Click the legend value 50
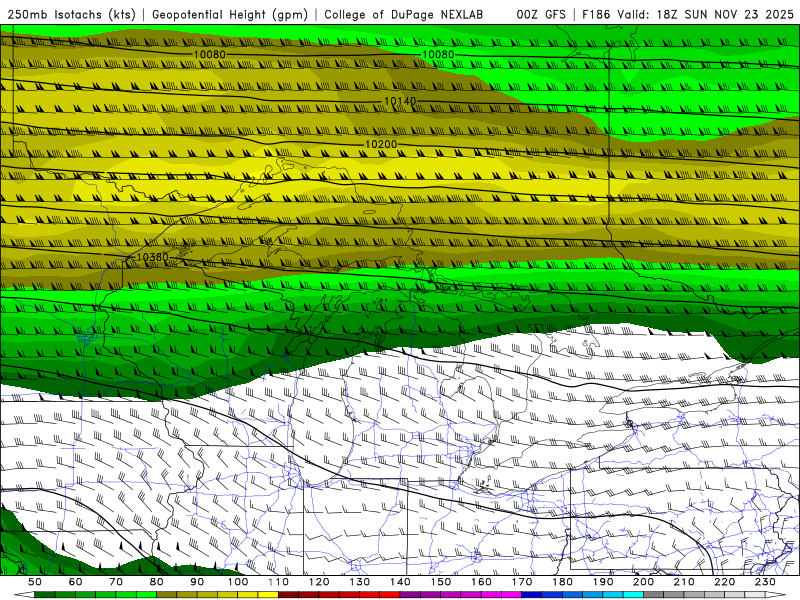This screenshot has width=800, height=600. click(x=35, y=582)
